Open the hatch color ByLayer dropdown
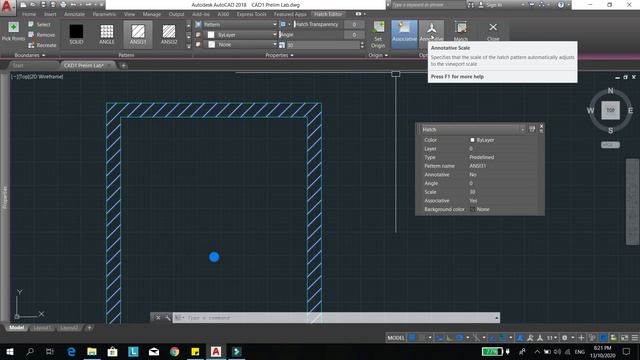 point(241,35)
